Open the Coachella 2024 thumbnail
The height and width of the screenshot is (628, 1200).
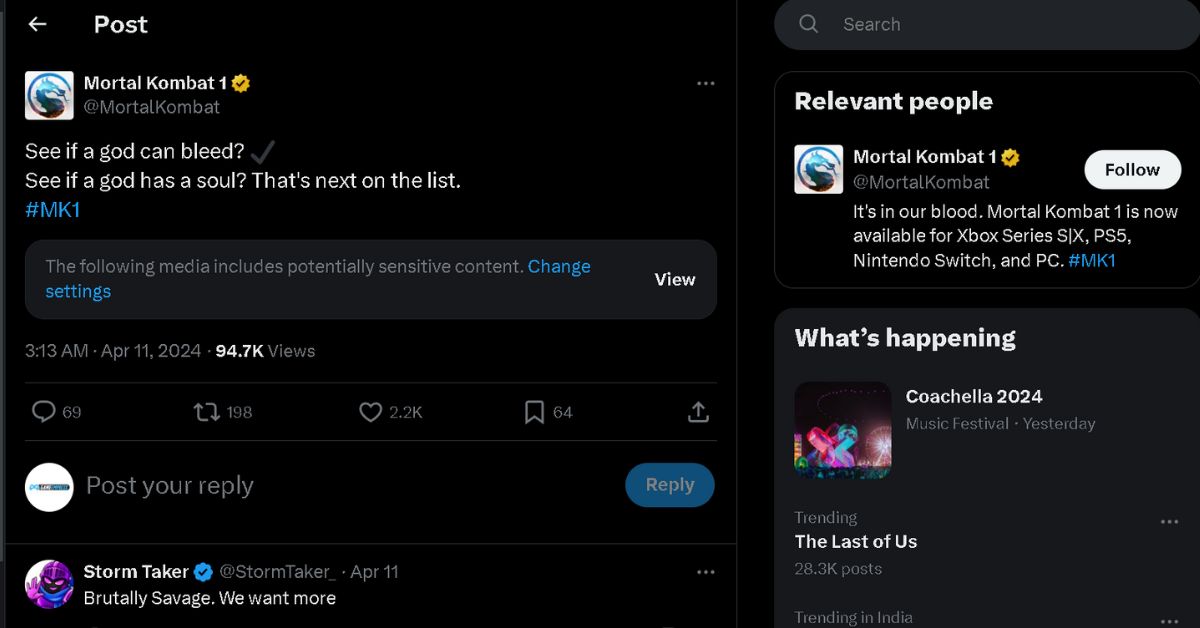click(843, 430)
